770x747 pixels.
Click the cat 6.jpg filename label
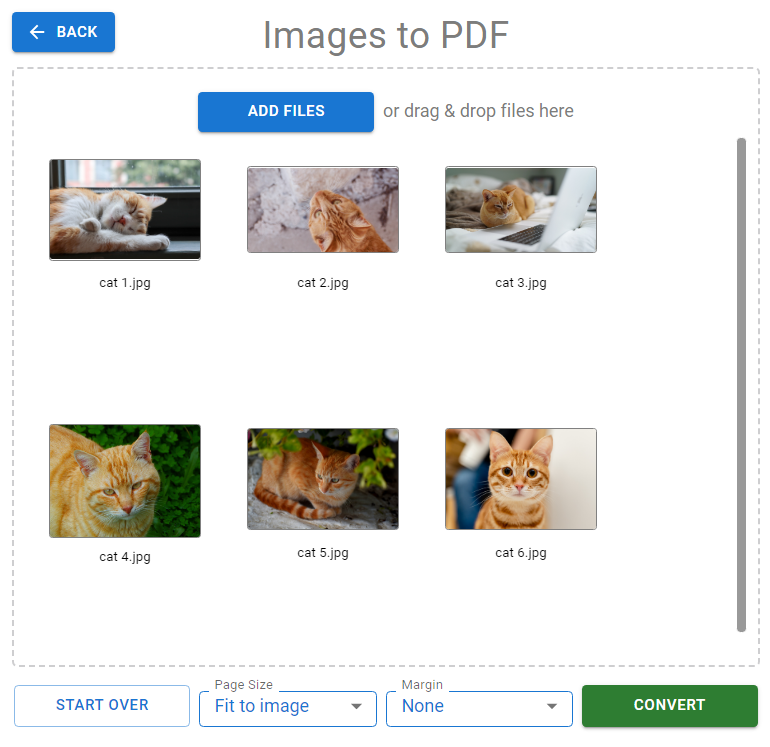coord(521,553)
